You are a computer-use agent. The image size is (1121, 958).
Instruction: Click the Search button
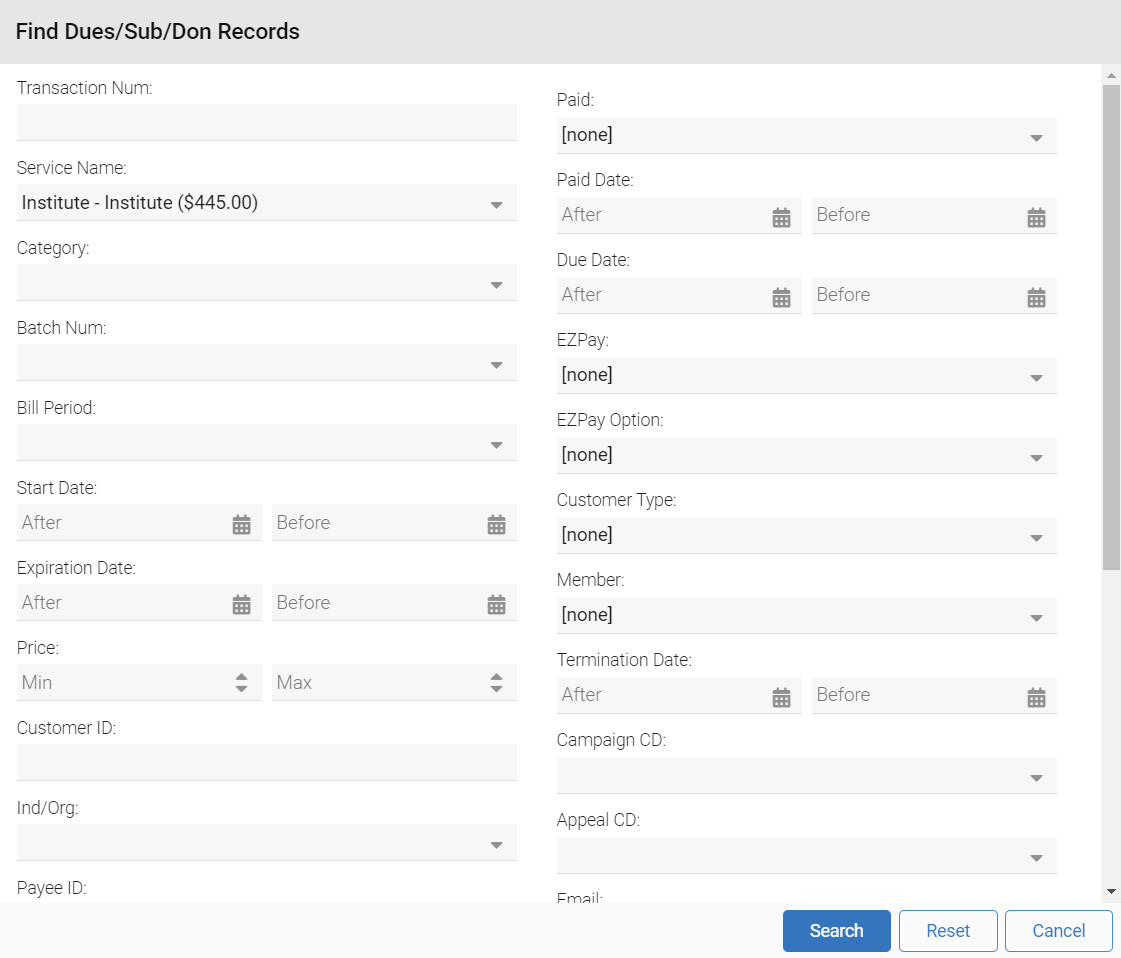click(836, 931)
